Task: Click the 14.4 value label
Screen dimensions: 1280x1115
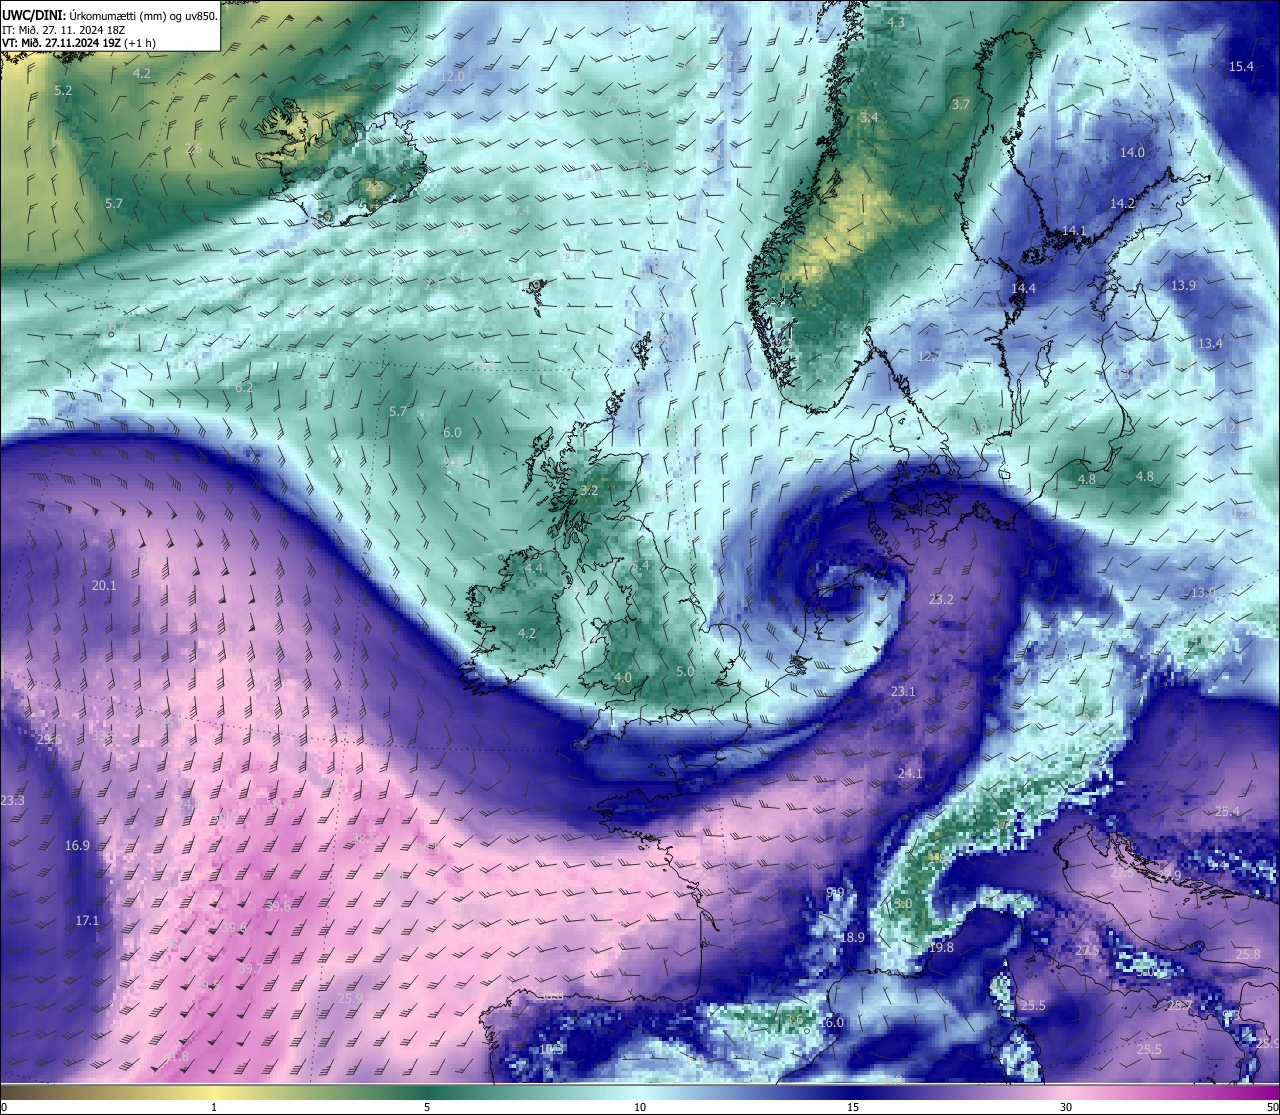Action: point(1023,289)
